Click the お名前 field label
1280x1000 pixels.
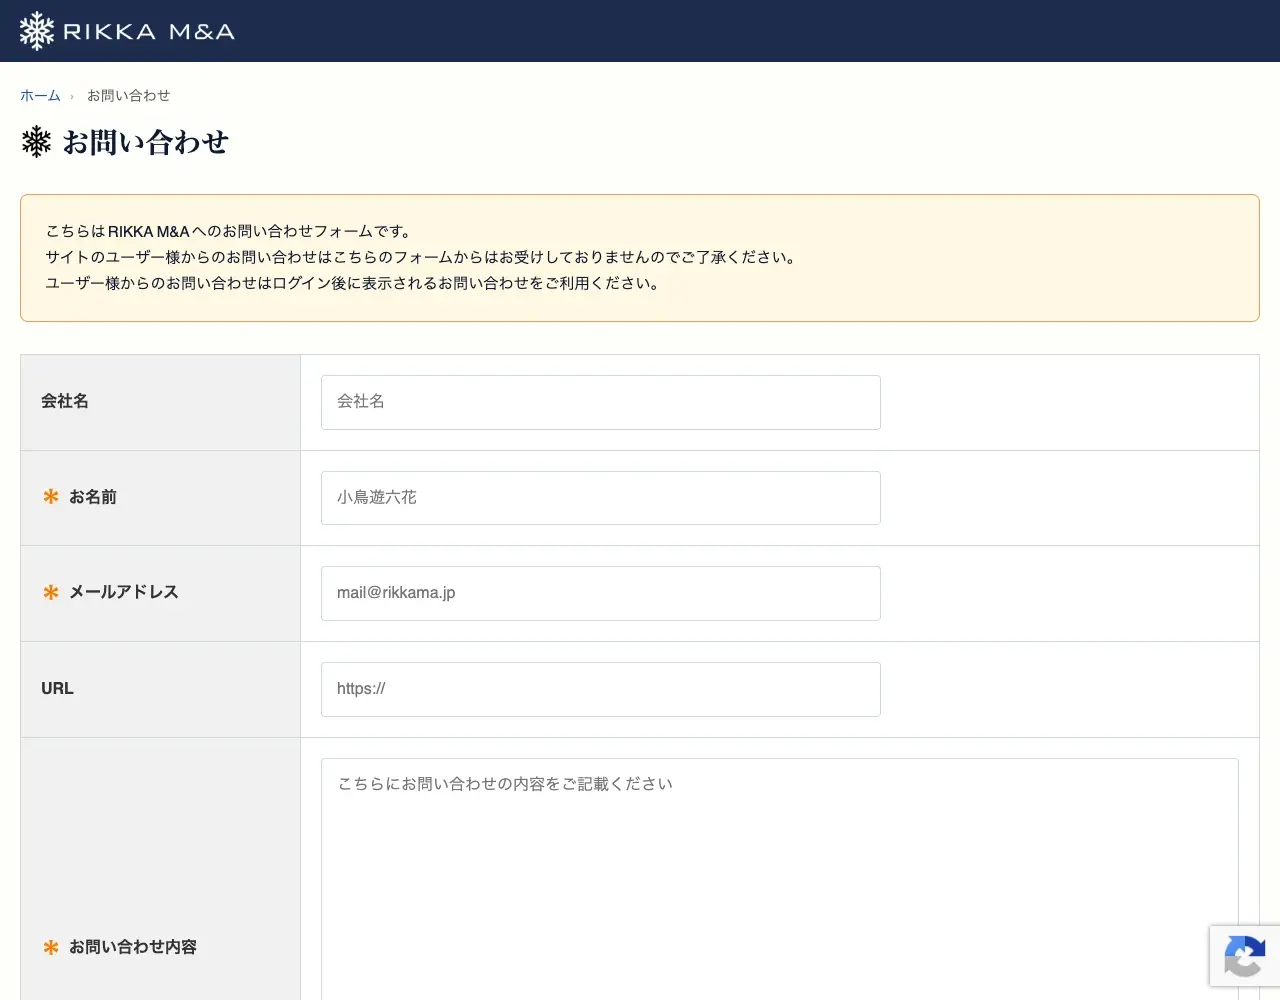[x=93, y=497]
